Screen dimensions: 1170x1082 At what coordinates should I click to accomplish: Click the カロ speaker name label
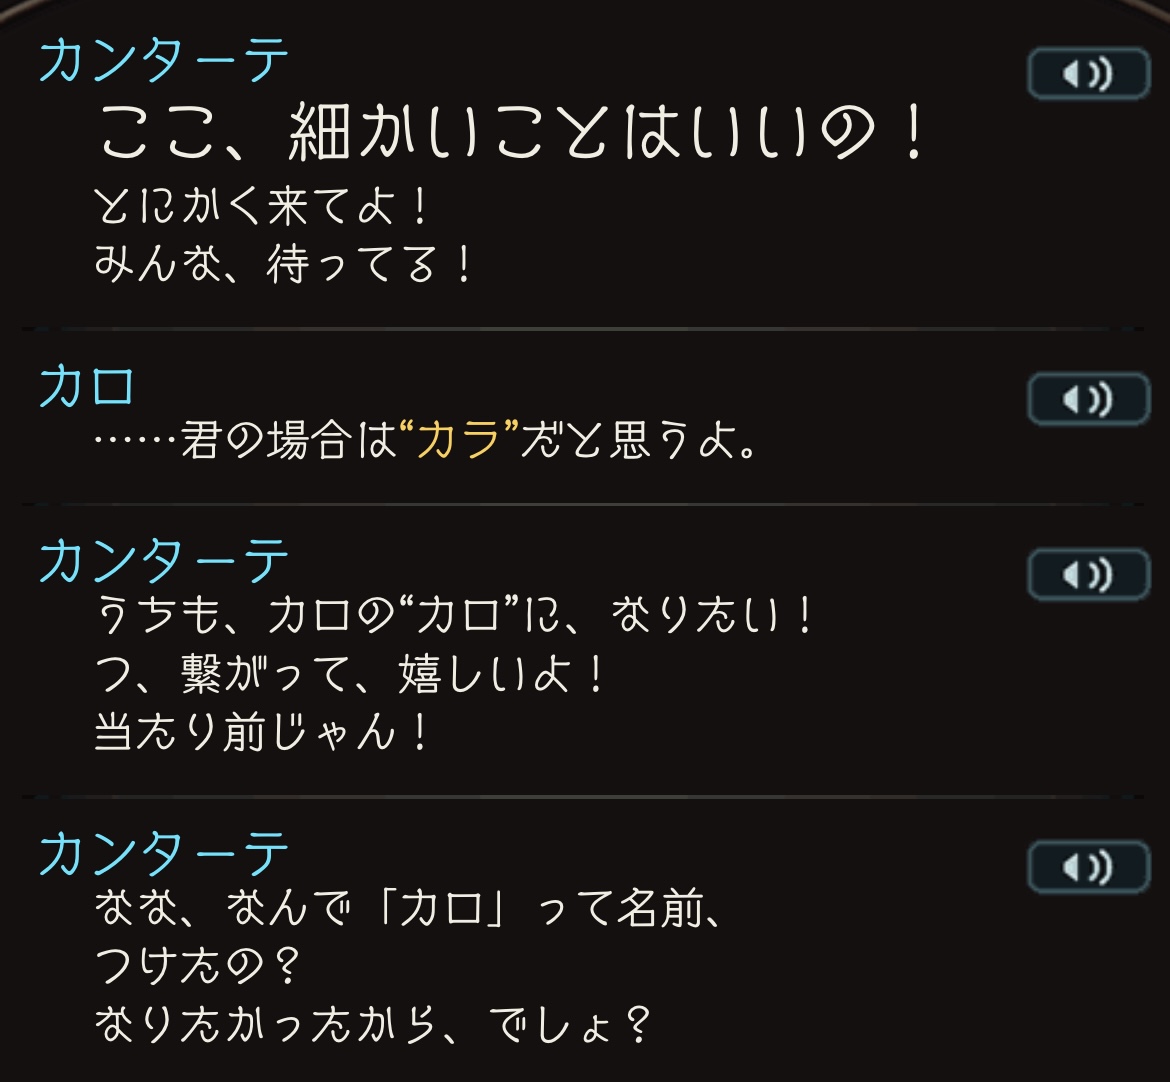click(x=87, y=387)
